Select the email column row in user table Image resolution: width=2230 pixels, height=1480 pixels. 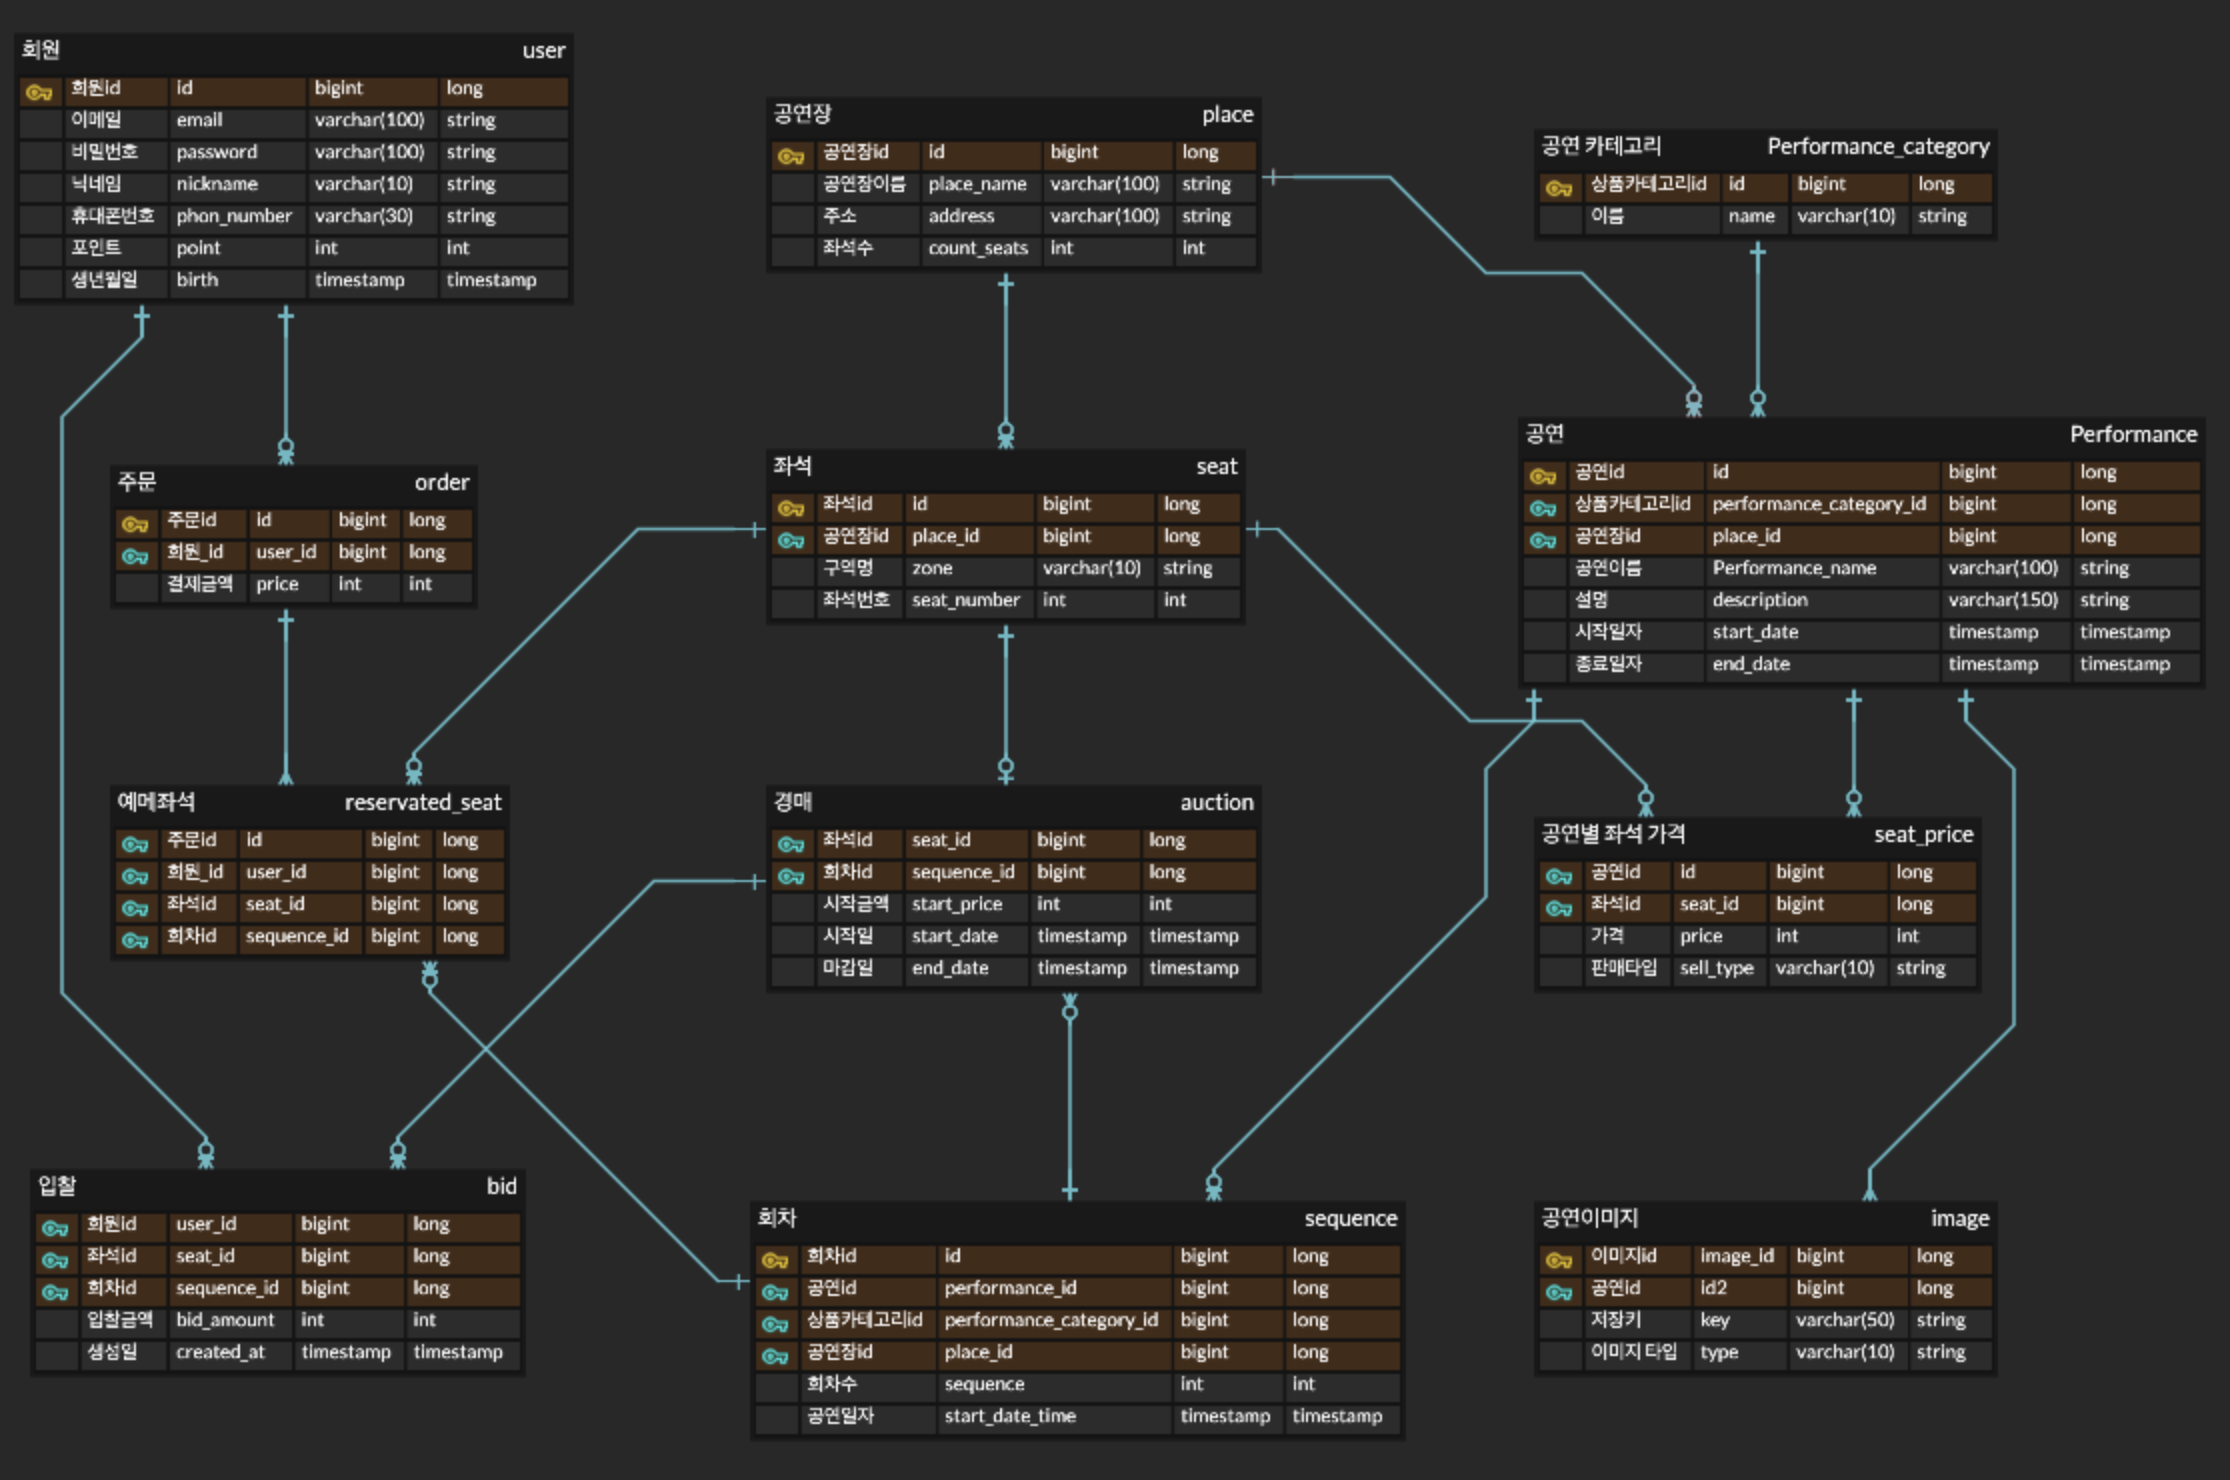[x=200, y=120]
